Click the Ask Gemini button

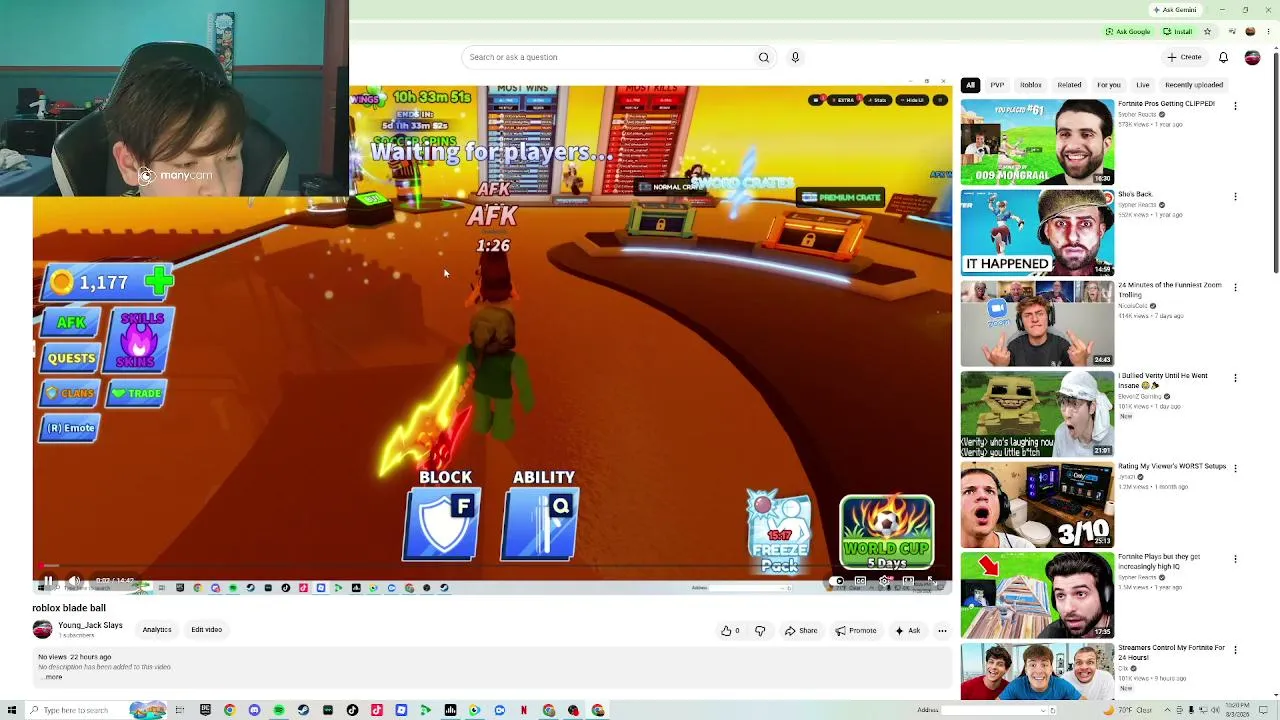pyautogui.click(x=1175, y=10)
